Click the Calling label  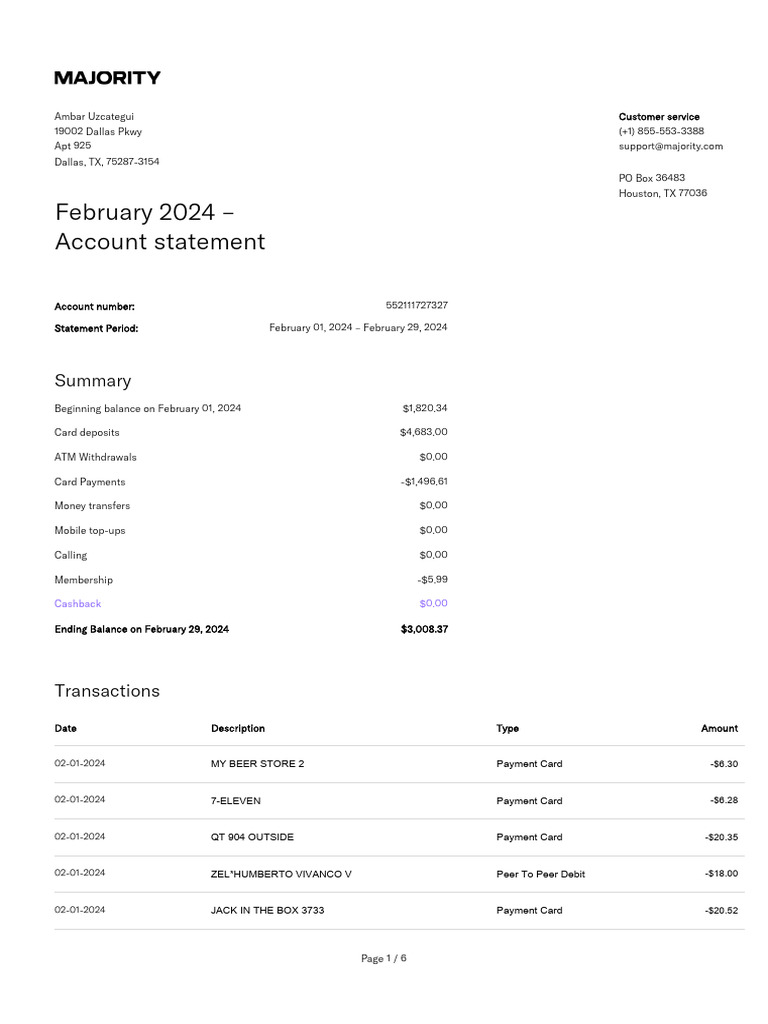click(71, 555)
